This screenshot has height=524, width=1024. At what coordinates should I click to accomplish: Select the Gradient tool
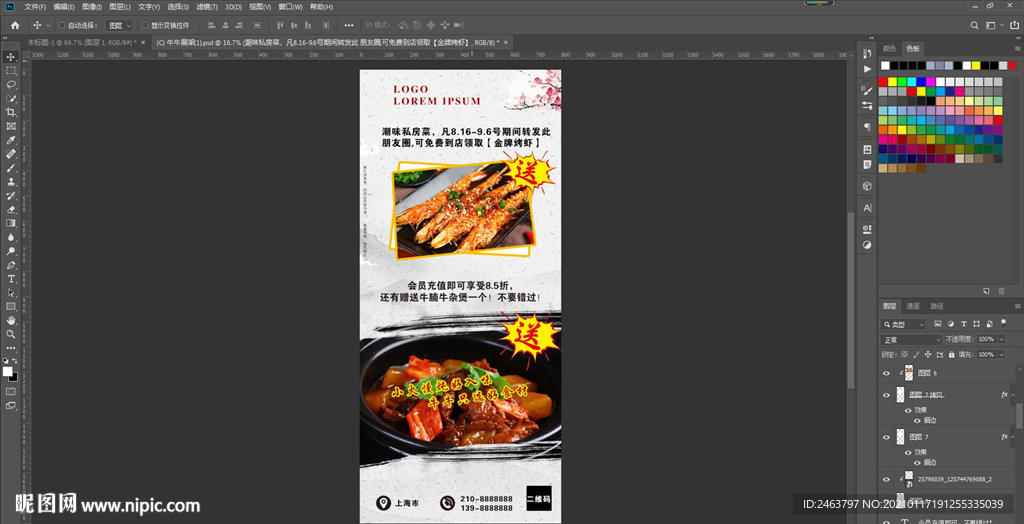(11, 223)
